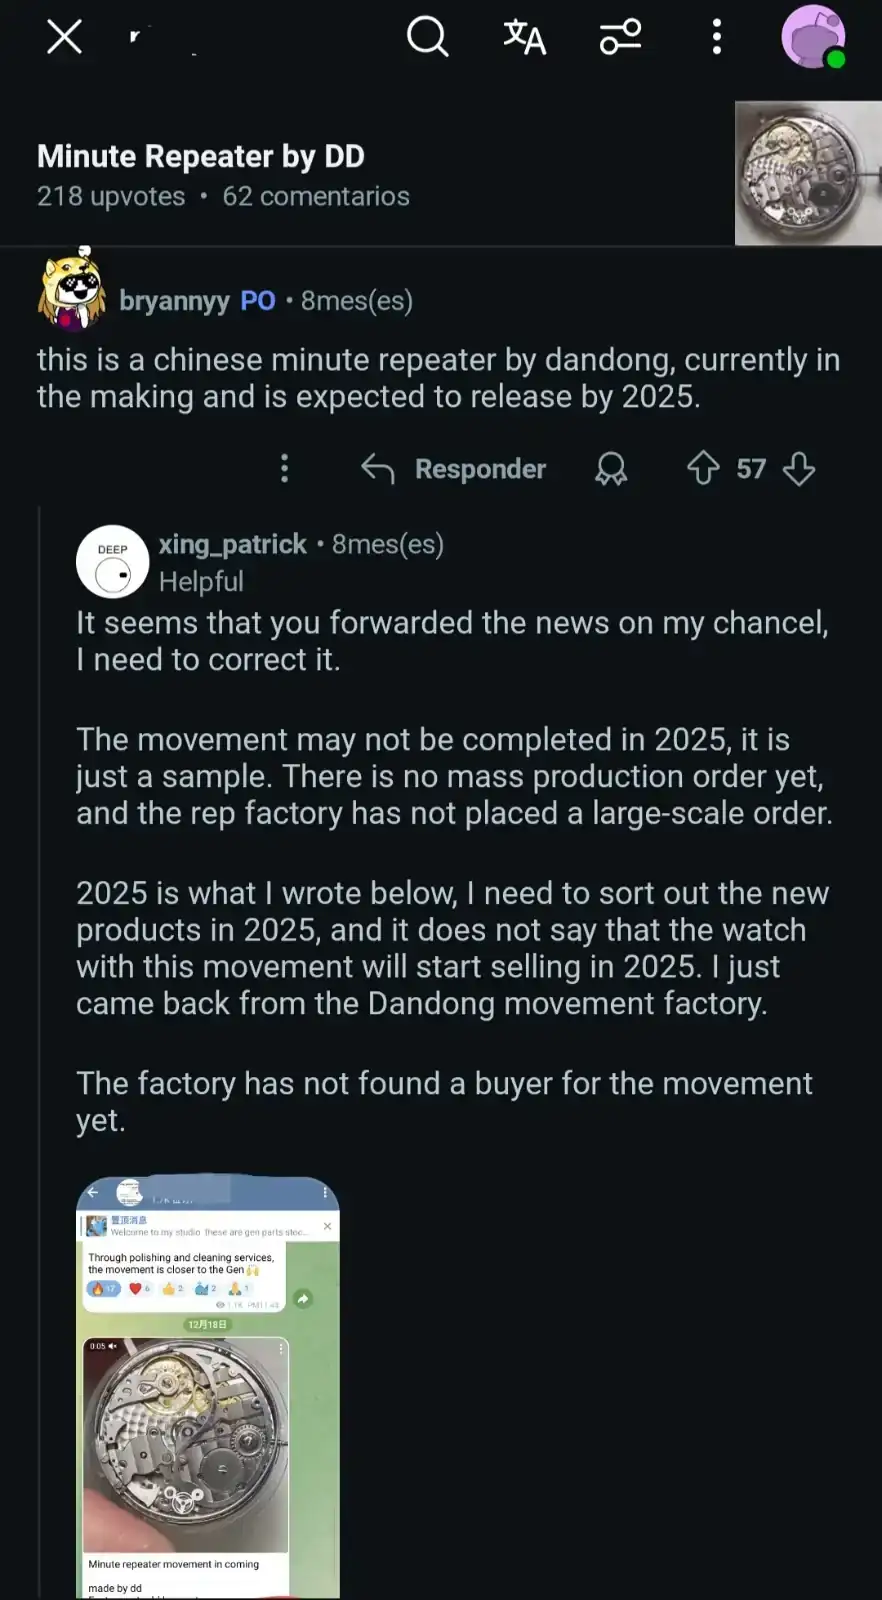Open your profile avatar menu
The height and width of the screenshot is (1600, 882).
(x=813, y=38)
